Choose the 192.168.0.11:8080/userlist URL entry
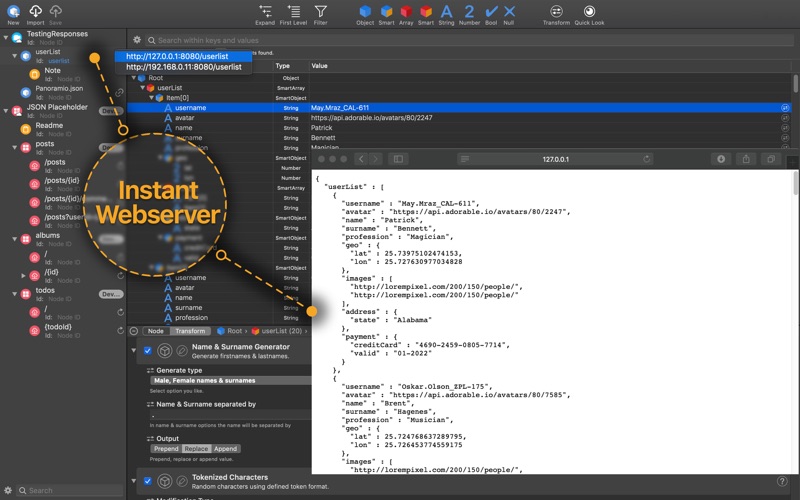The width and height of the screenshot is (800, 500). (184, 67)
